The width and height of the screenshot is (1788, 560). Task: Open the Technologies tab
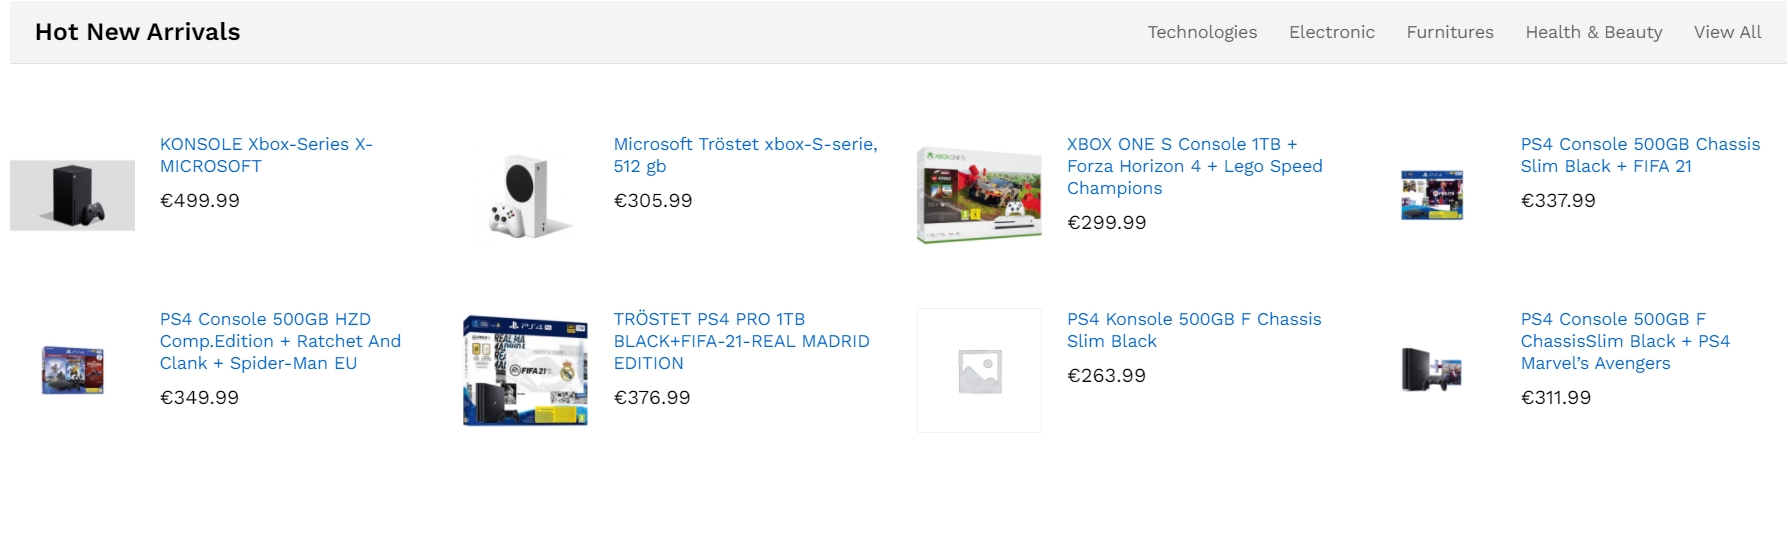(1202, 32)
